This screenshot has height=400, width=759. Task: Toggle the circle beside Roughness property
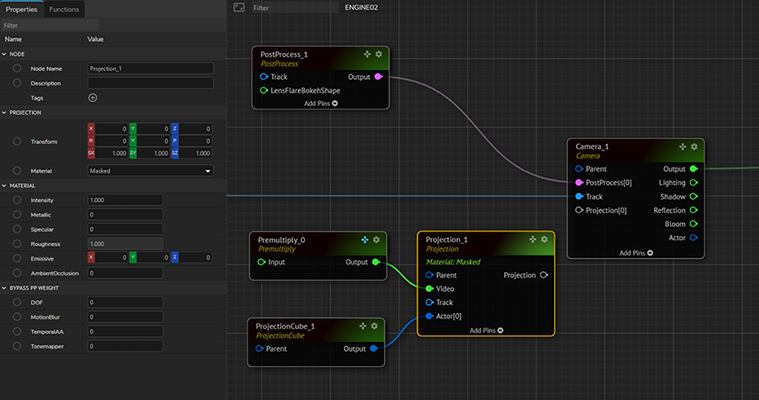pos(17,243)
